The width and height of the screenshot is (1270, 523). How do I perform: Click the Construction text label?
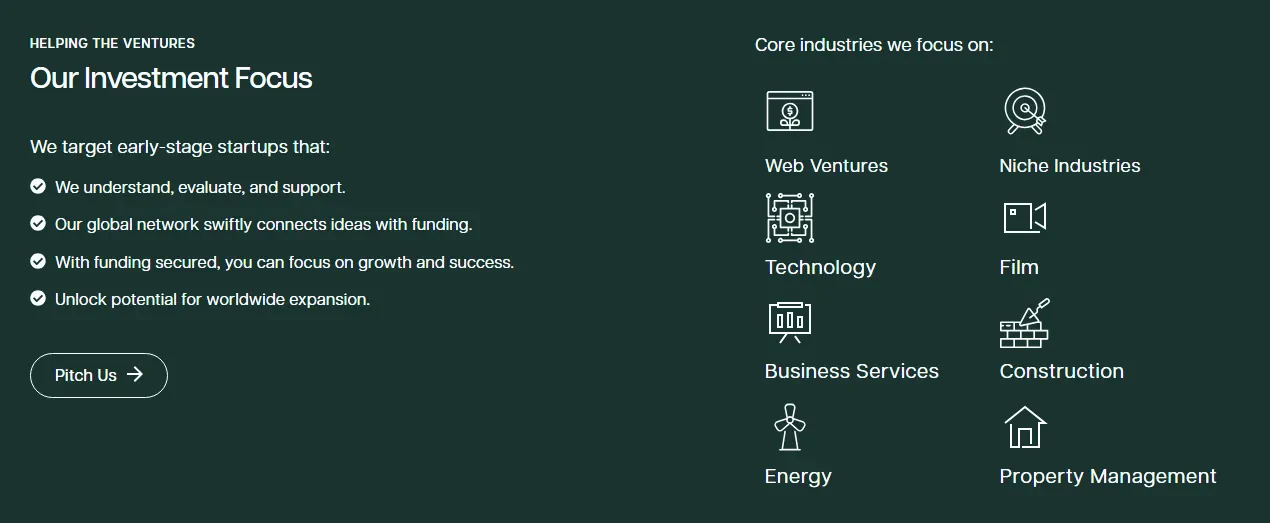pyautogui.click(x=1062, y=371)
